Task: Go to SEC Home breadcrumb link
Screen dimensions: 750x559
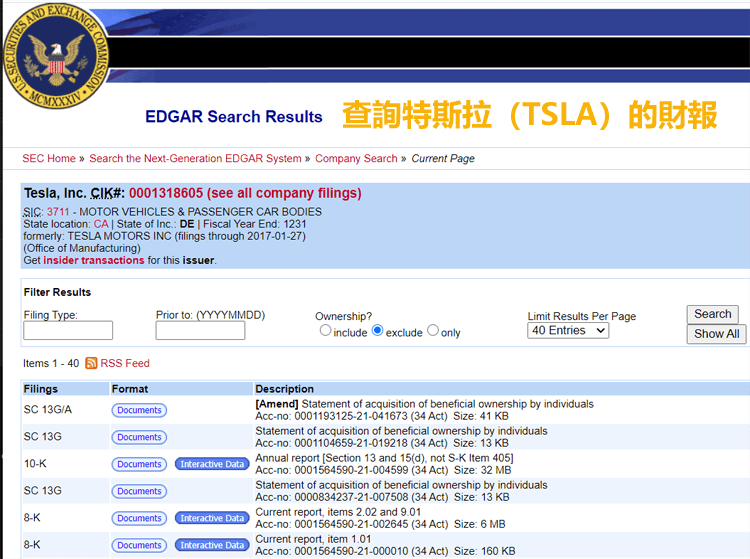Action: point(49,159)
